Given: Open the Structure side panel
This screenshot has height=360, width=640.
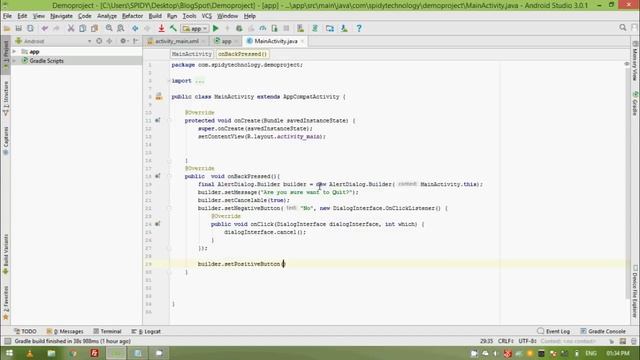Looking at the screenshot, I should tap(6, 98).
